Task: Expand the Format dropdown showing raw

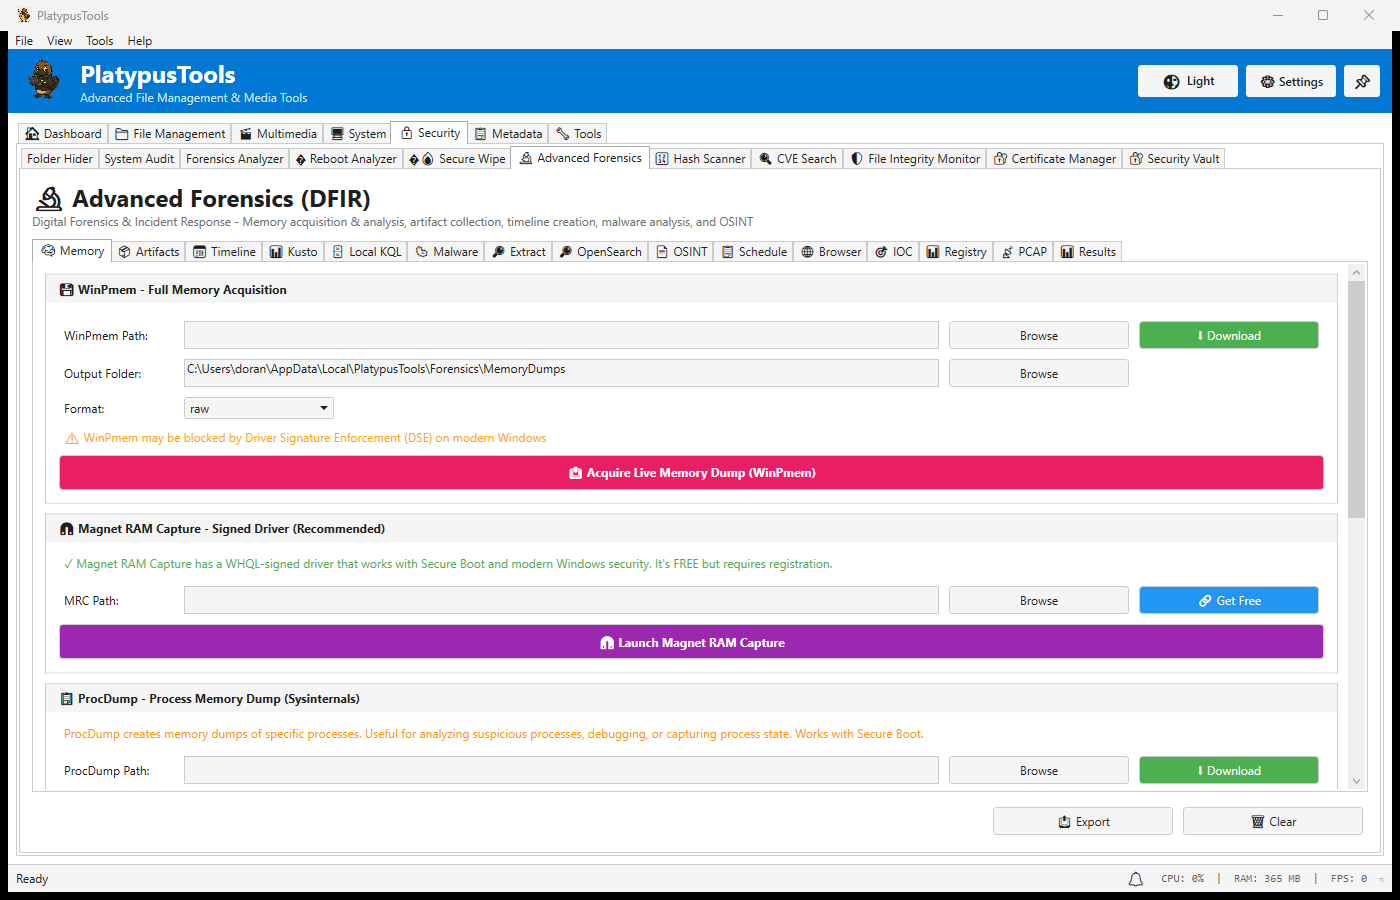Action: [x=258, y=408]
